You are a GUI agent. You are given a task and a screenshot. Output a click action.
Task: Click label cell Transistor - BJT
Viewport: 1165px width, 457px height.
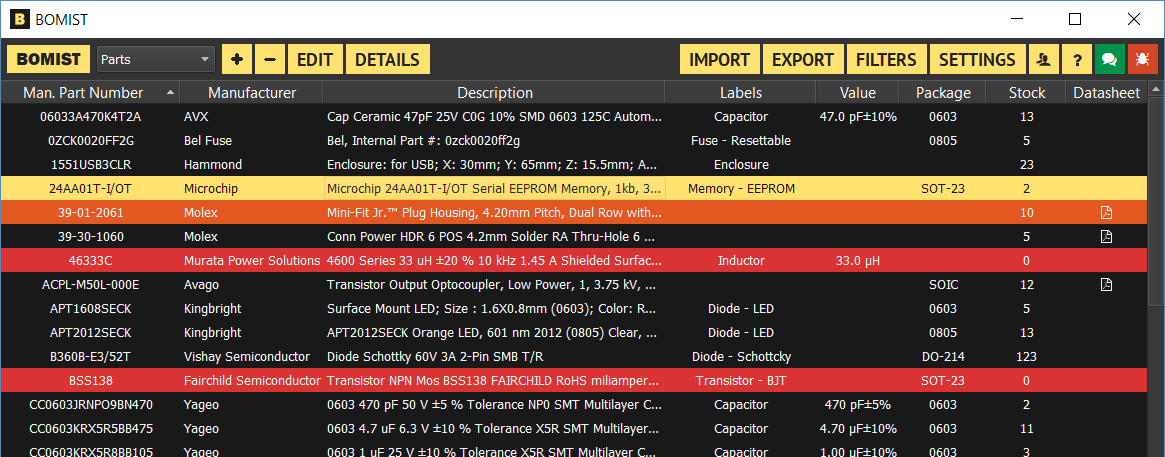(741, 380)
